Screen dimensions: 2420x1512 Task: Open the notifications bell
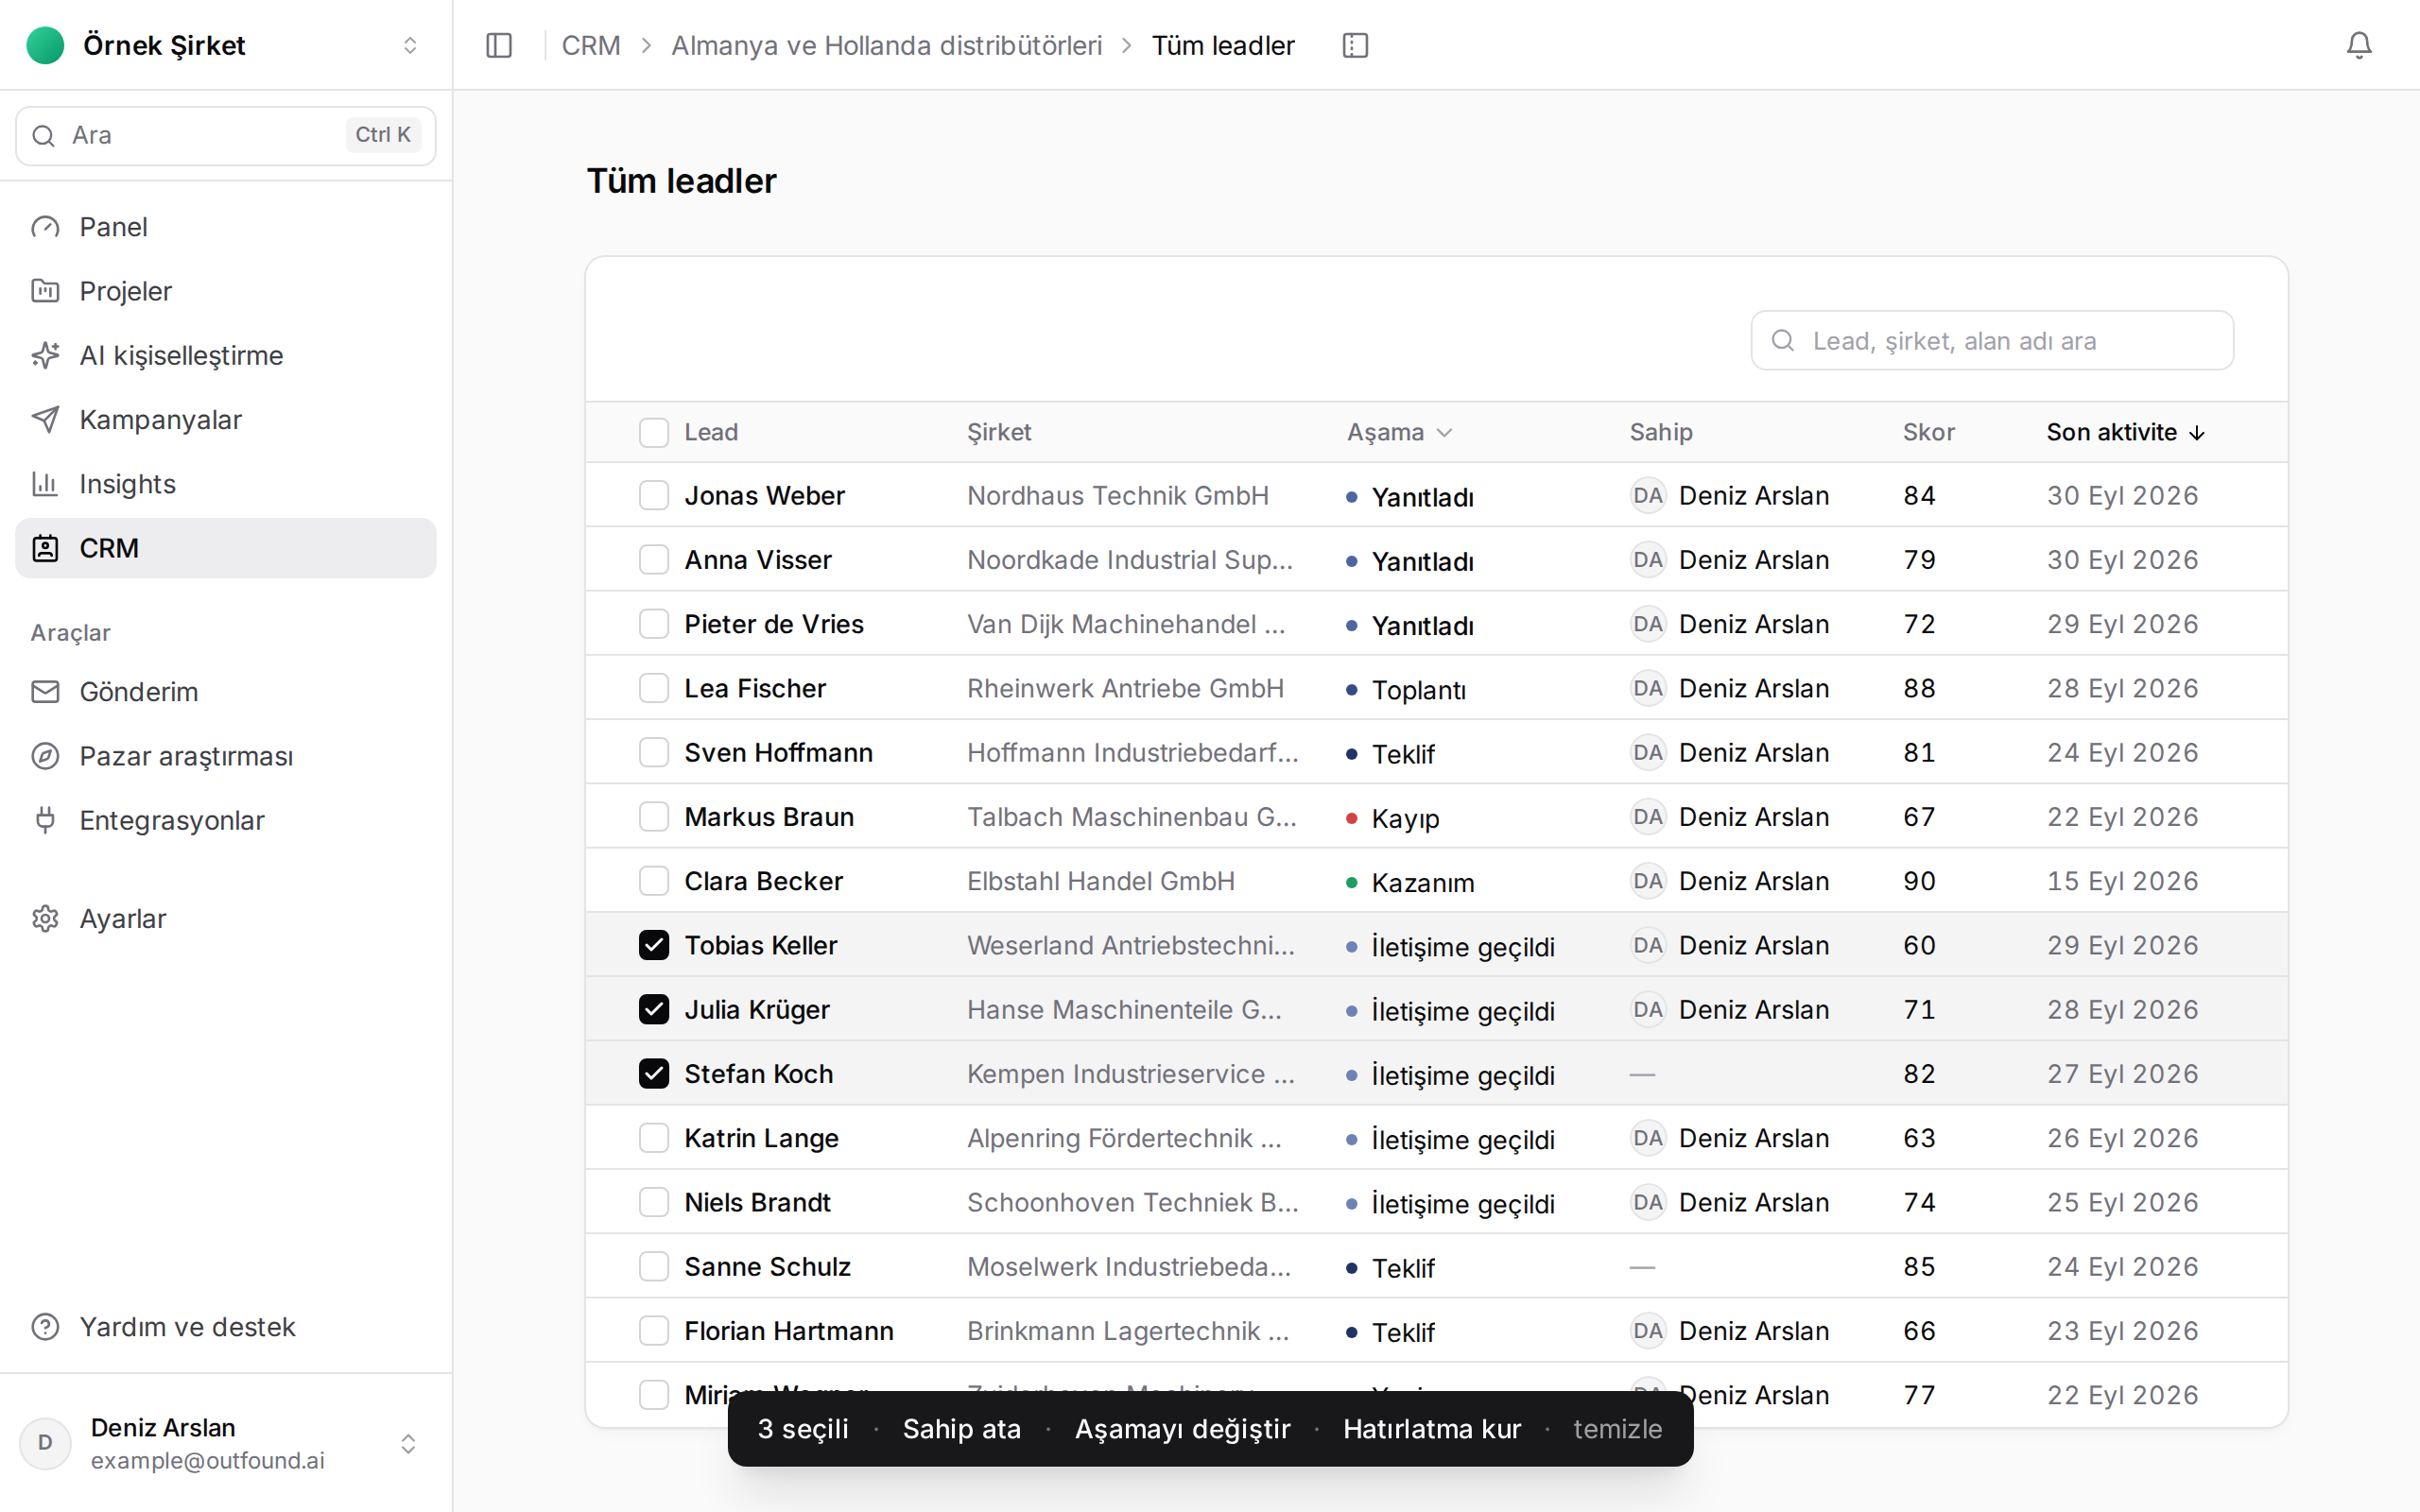2359,45
